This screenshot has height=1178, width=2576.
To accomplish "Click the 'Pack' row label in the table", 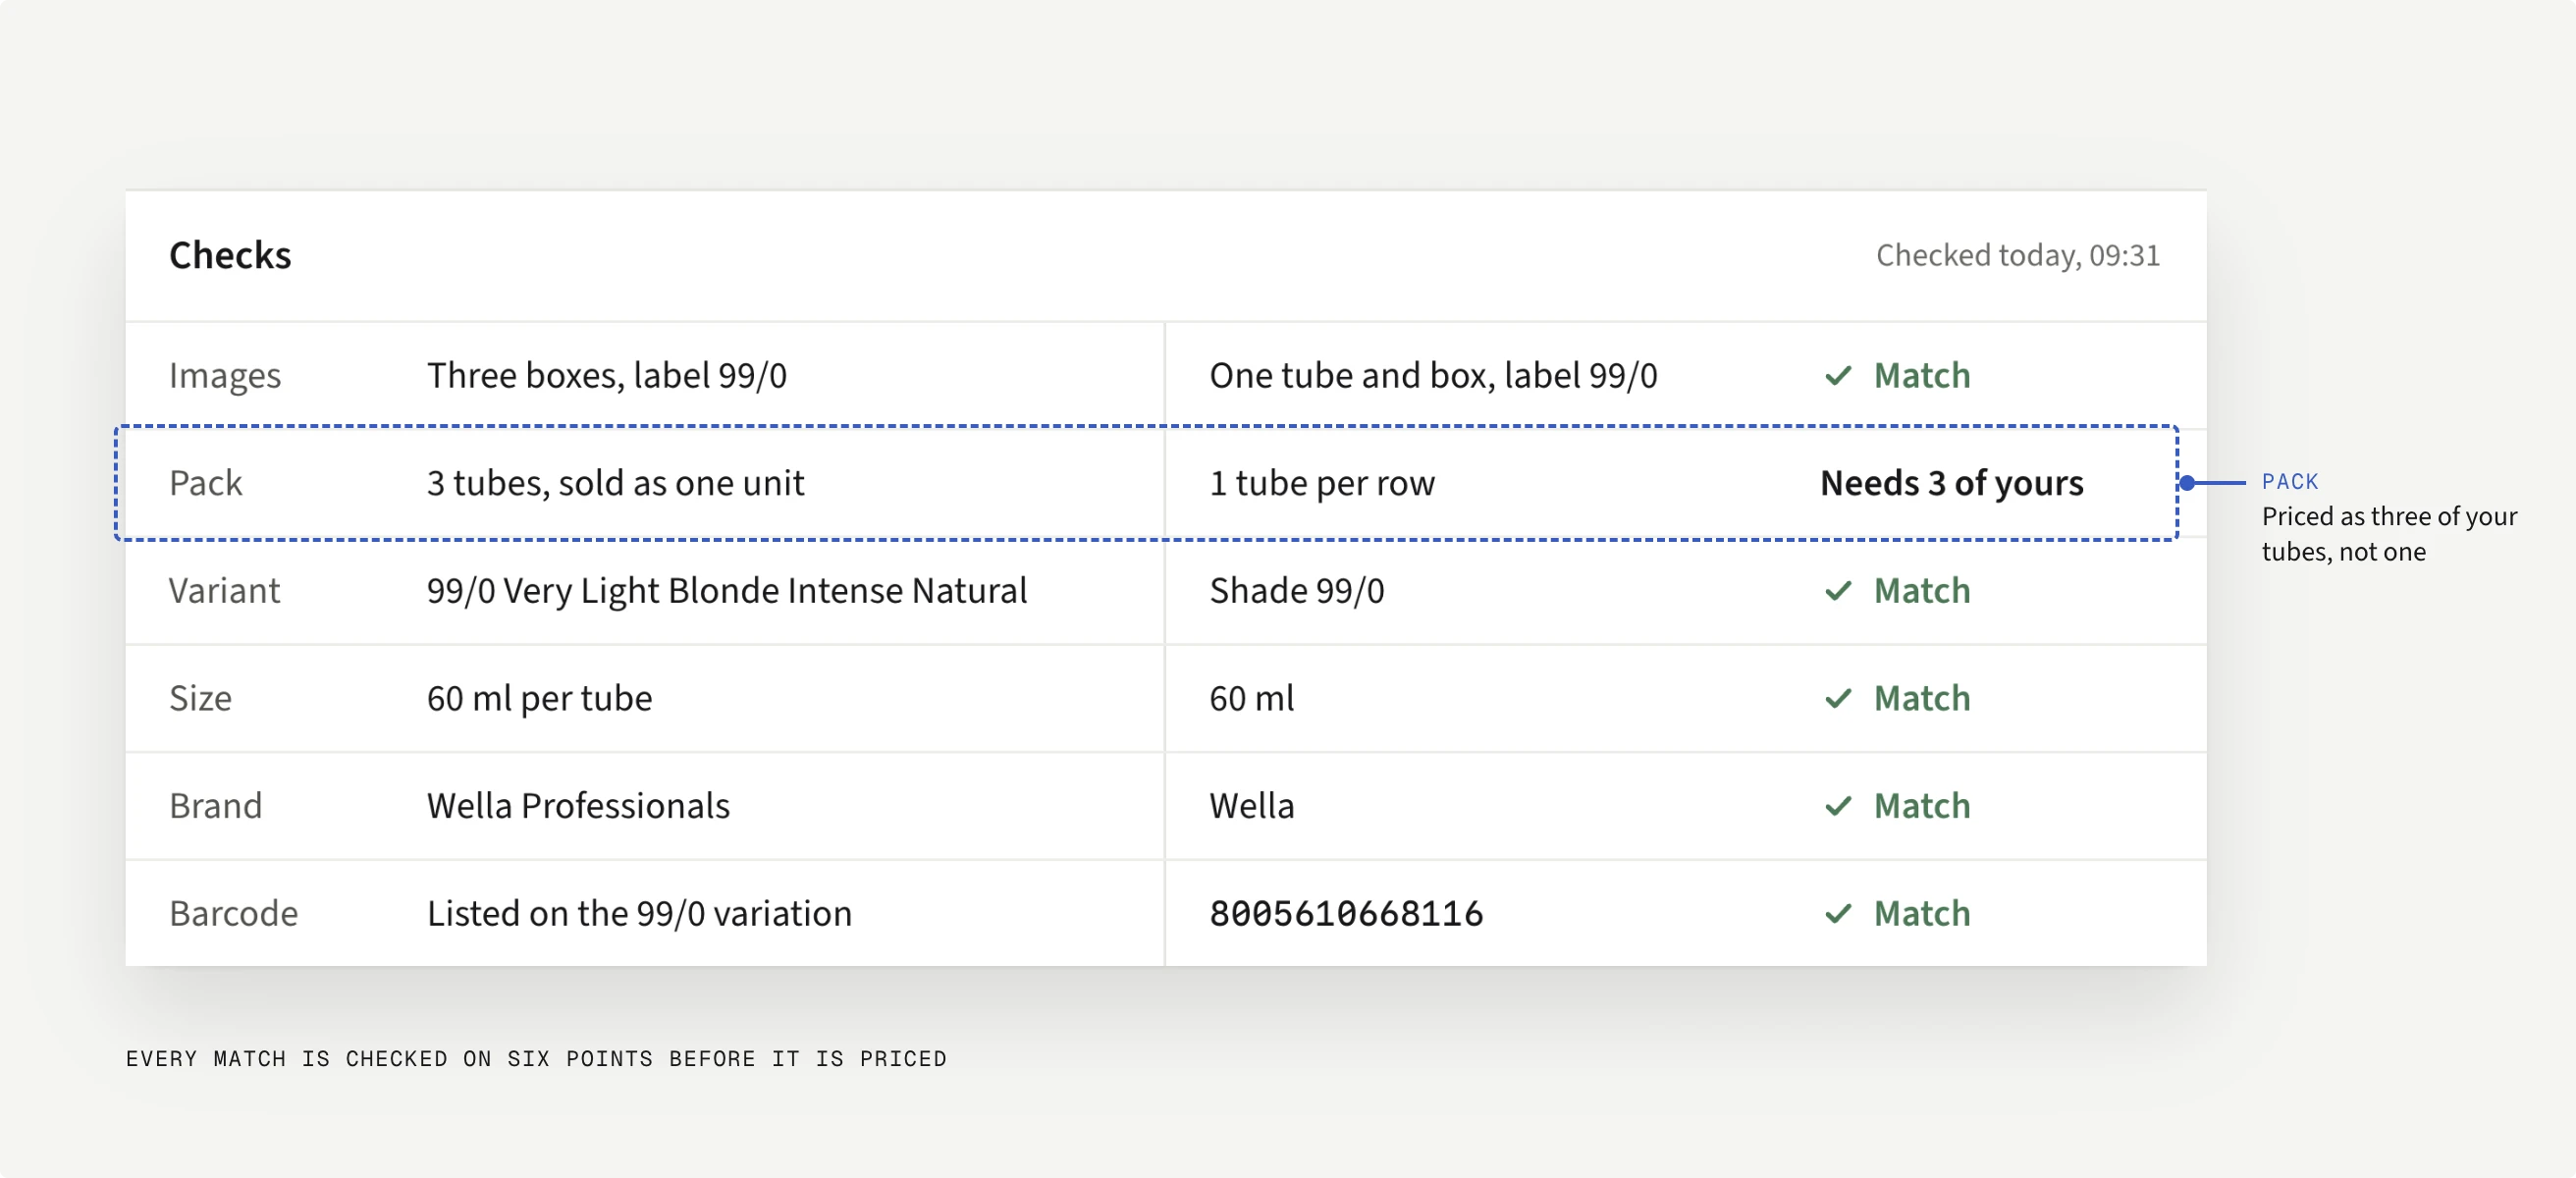I will [x=205, y=483].
